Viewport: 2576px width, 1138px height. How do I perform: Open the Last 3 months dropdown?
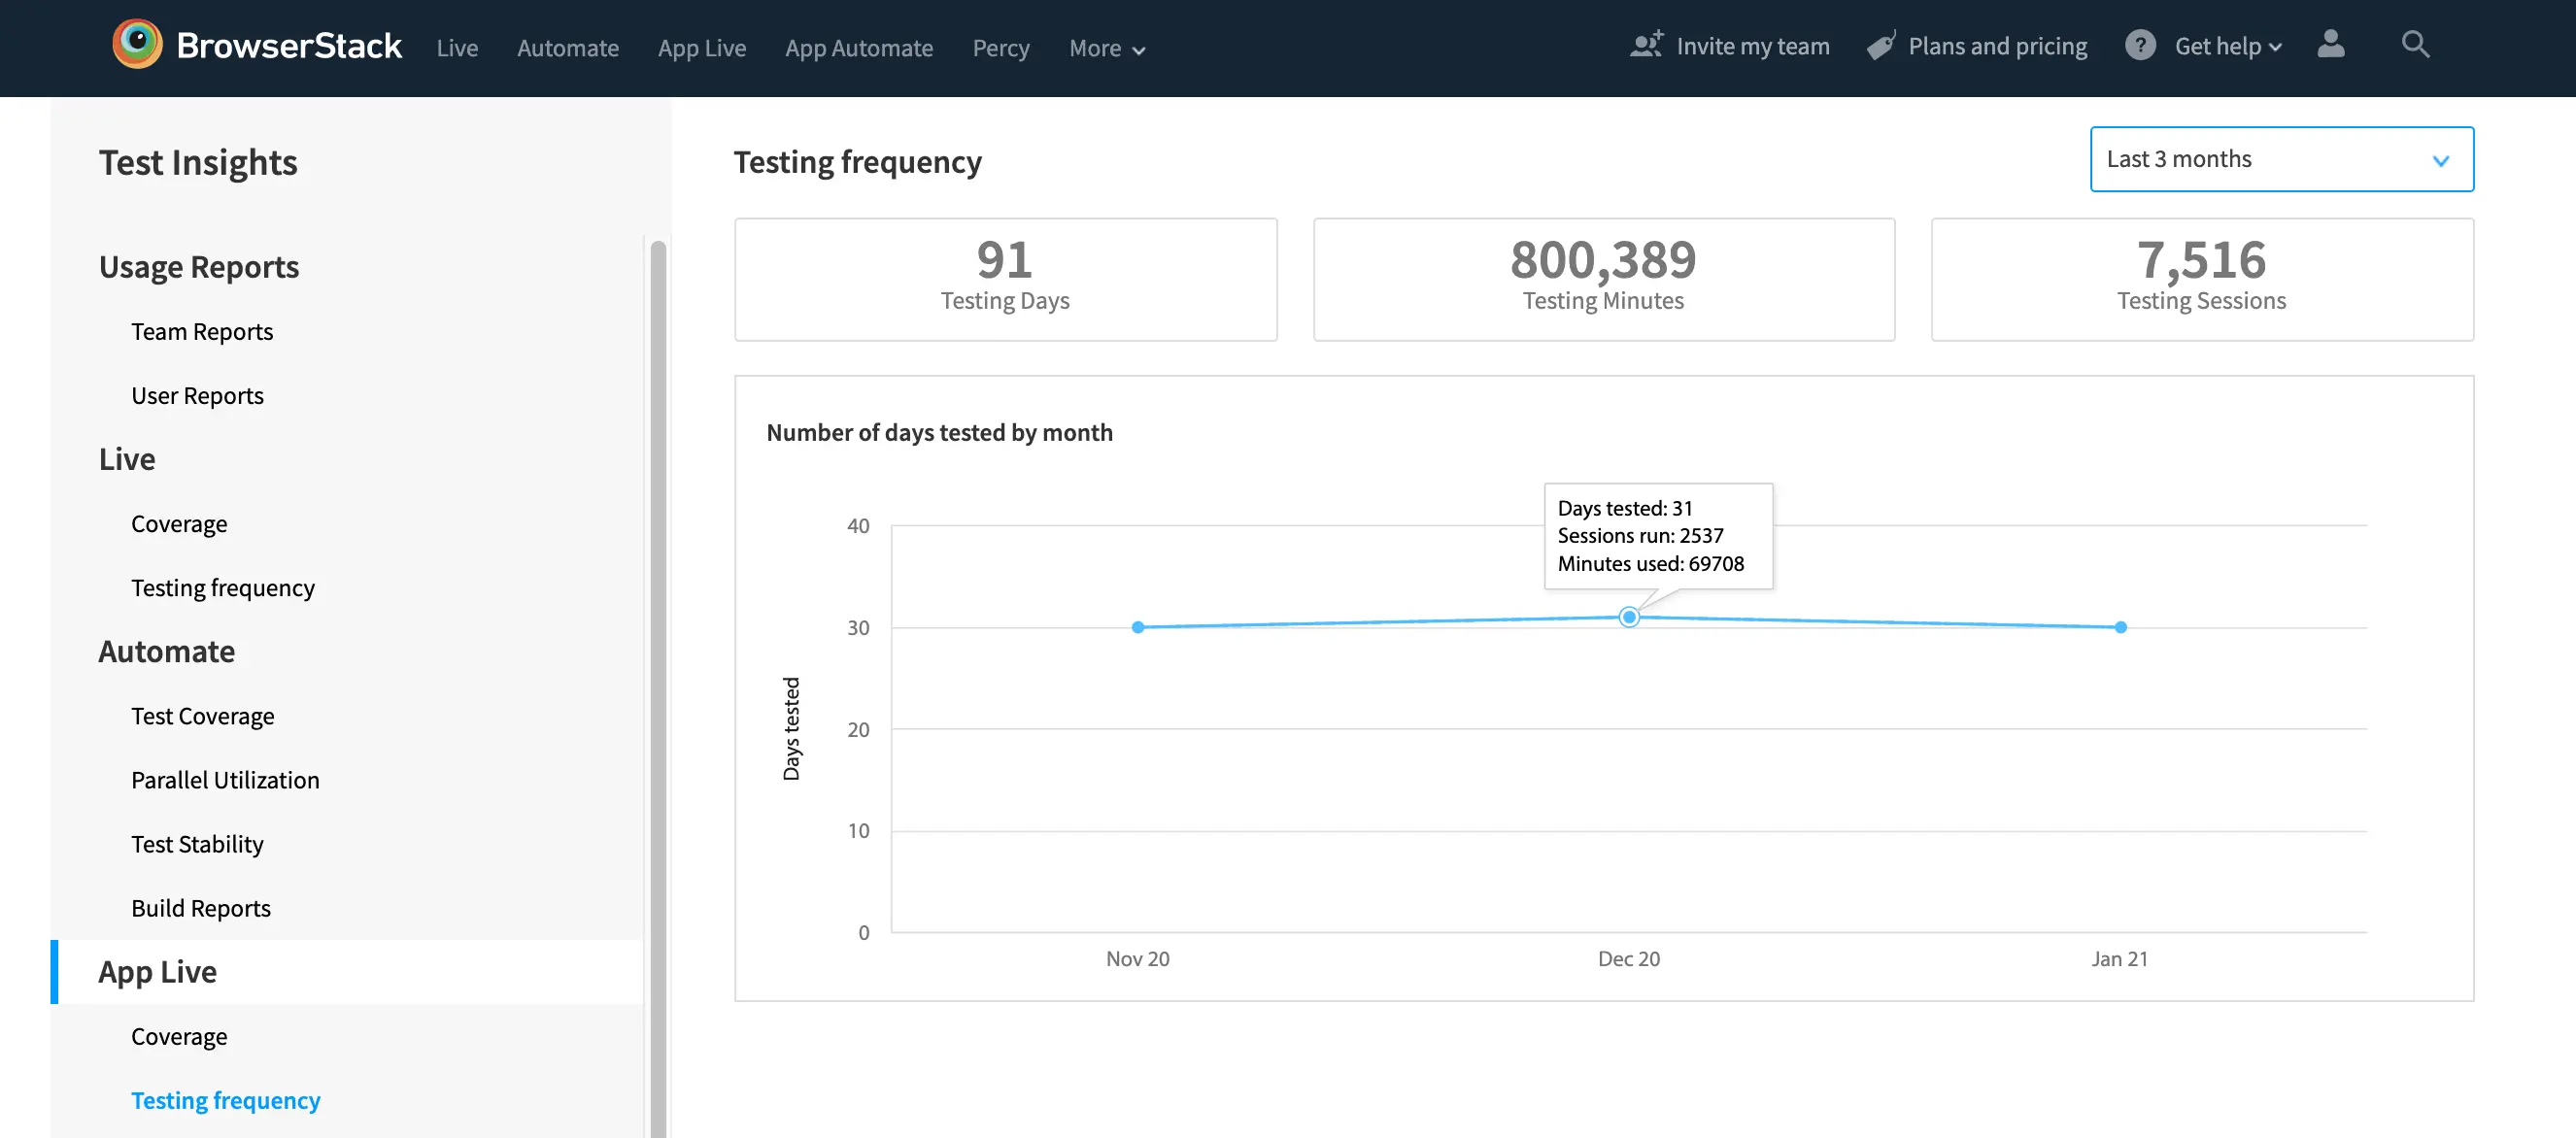coord(2280,159)
